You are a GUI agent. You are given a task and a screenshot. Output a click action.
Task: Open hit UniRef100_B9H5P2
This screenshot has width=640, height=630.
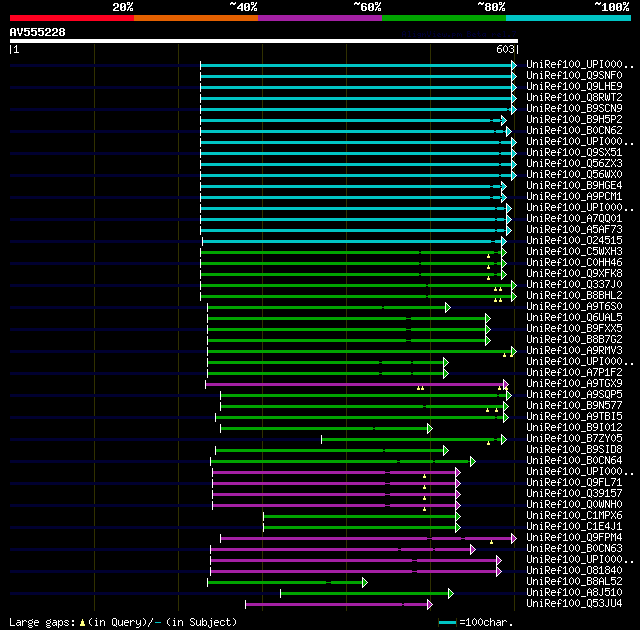click(x=574, y=120)
